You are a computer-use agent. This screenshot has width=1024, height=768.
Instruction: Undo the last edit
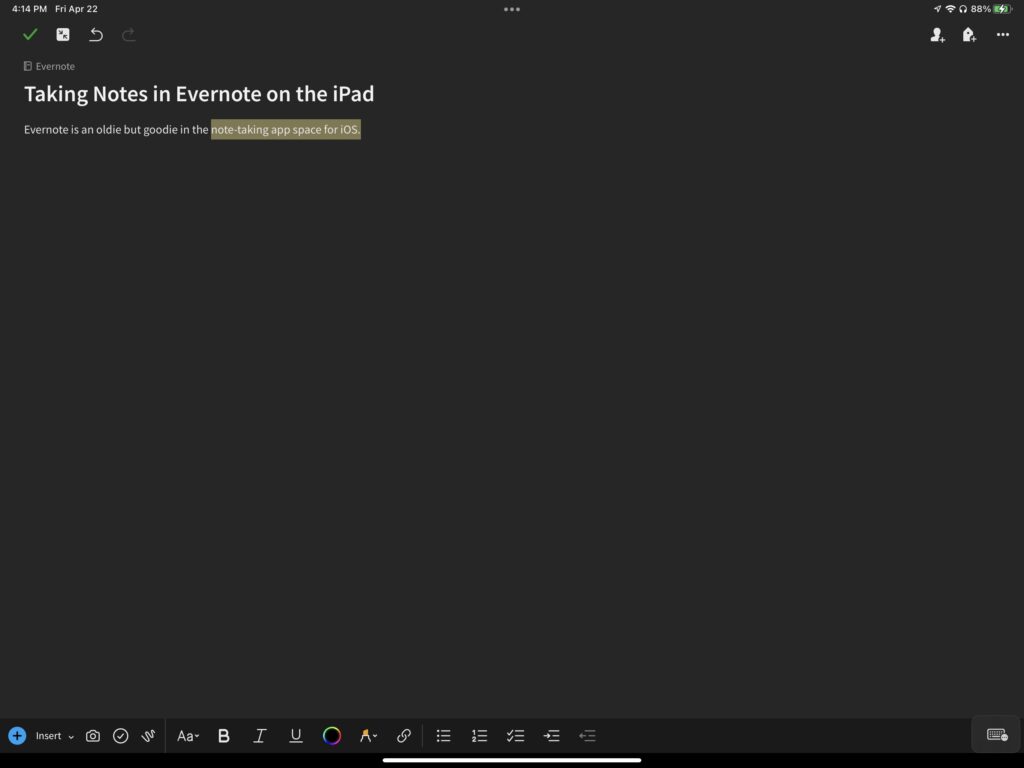[x=96, y=35]
